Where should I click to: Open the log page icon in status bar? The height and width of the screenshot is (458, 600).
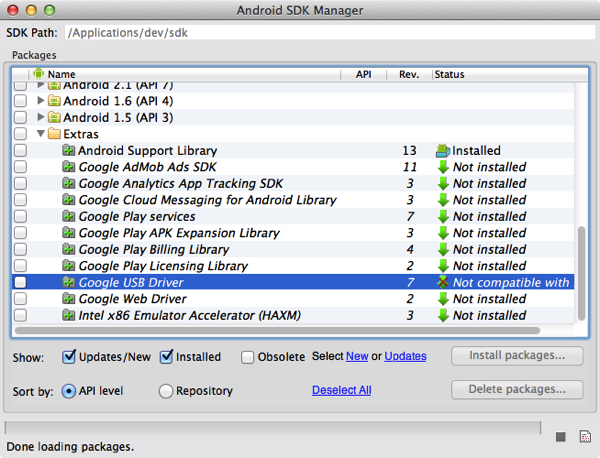tap(585, 436)
